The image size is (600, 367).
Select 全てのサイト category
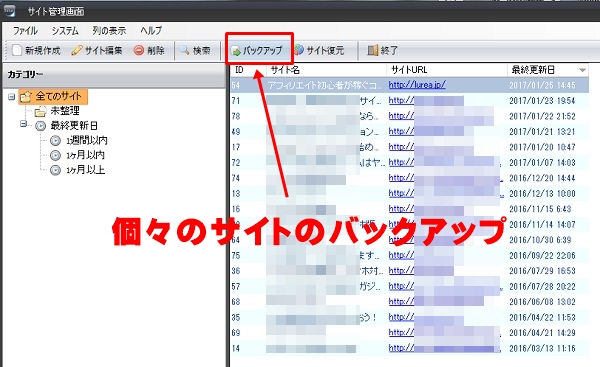pos(59,96)
